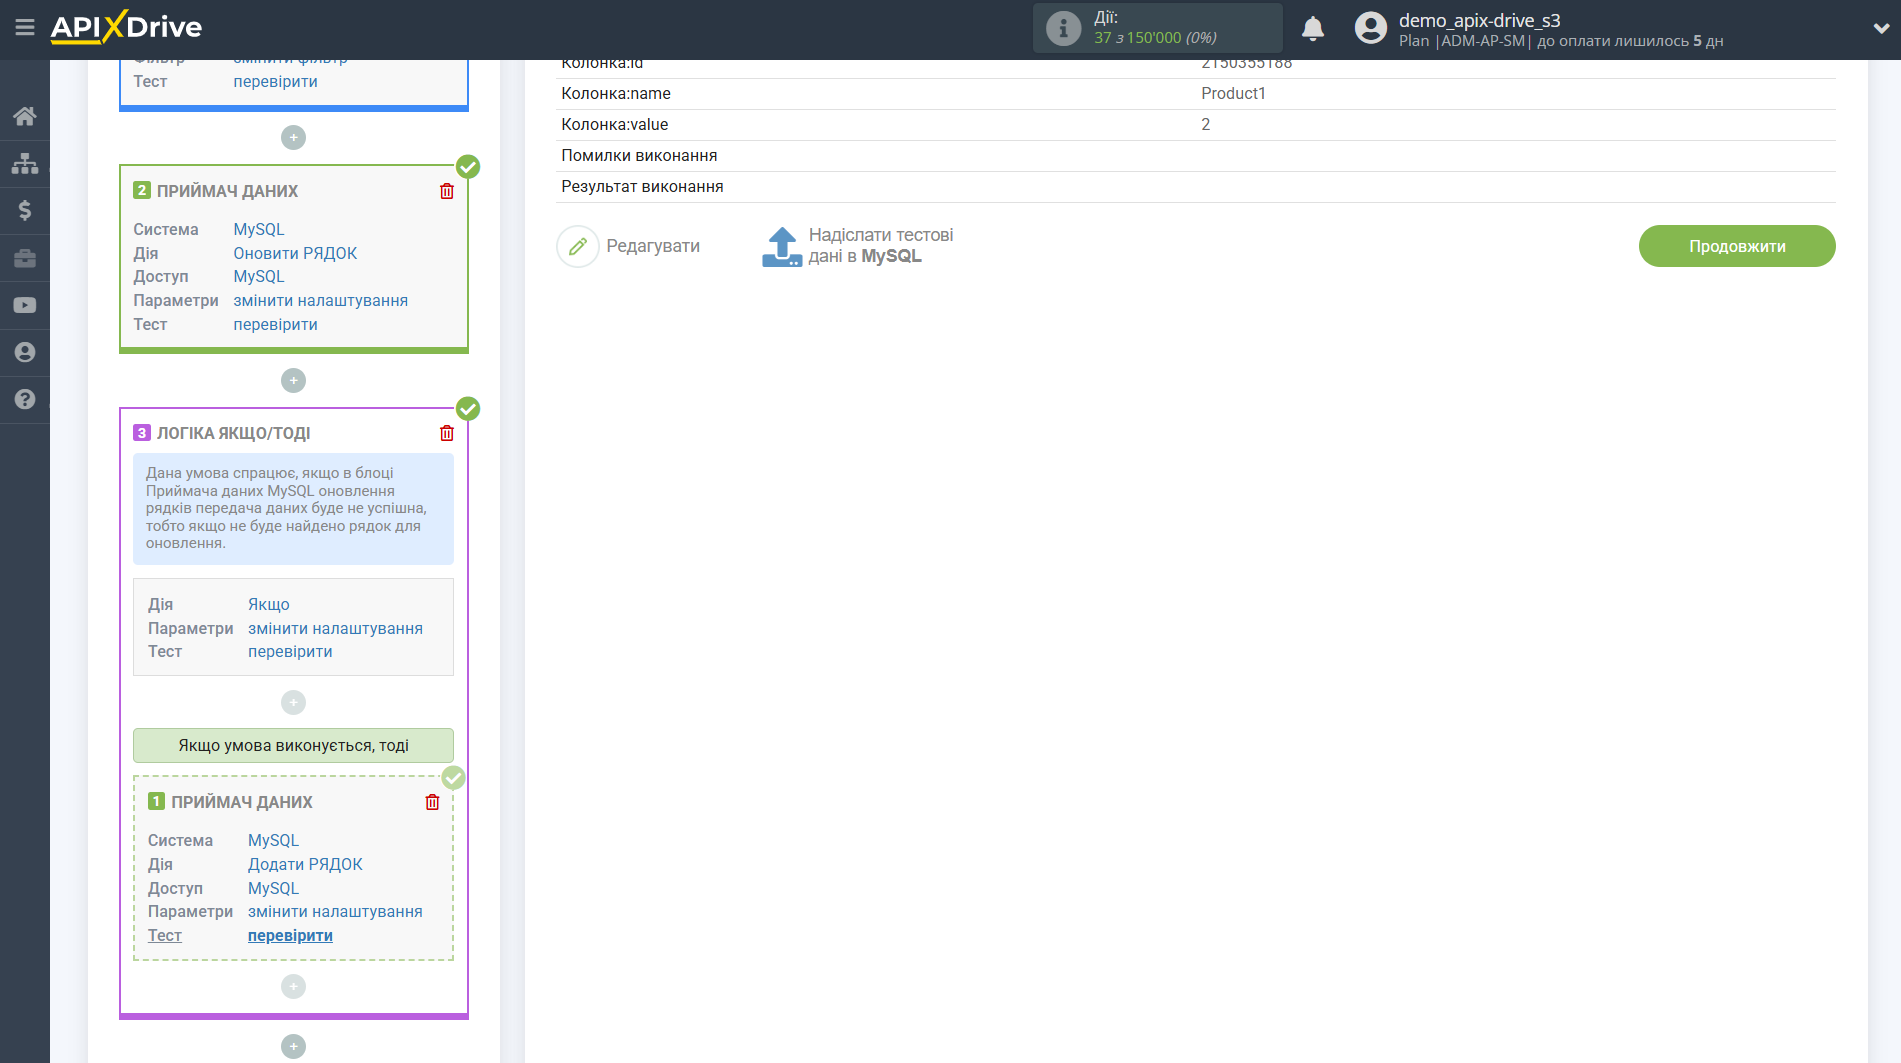Open the connections sitemap icon in sidebar
Screen dimensions: 1901x1063
pyautogui.click(x=25, y=163)
